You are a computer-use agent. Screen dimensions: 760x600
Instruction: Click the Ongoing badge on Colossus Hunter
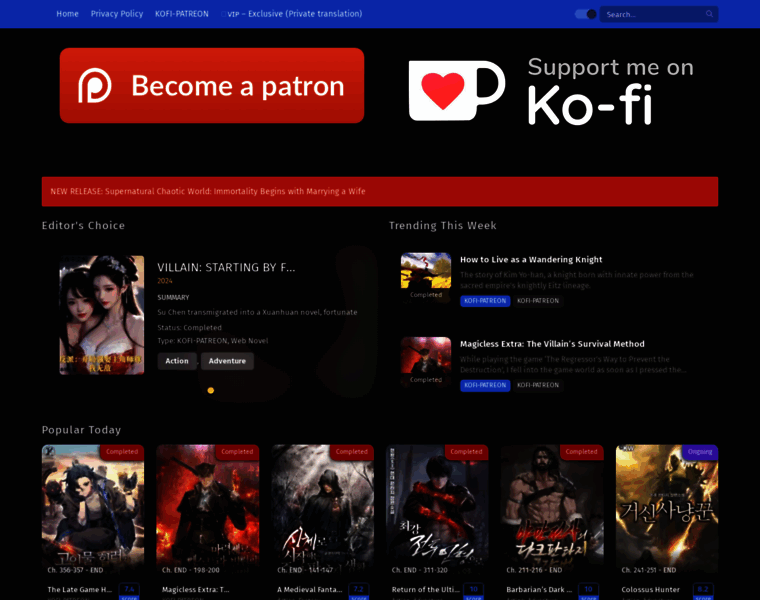click(700, 452)
